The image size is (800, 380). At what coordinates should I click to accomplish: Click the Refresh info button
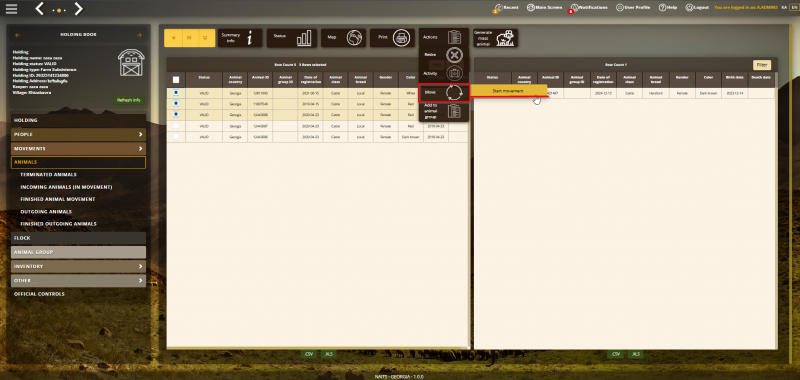pyautogui.click(x=129, y=100)
